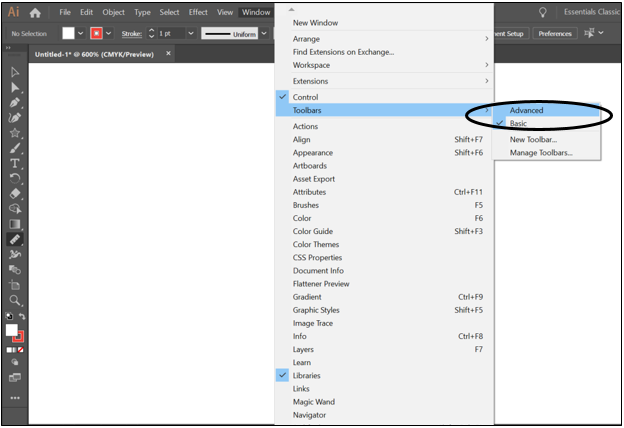Image resolution: width=624 pixels, height=428 pixels.
Task: Select the toolbar fill color box
Action: (x=12, y=330)
